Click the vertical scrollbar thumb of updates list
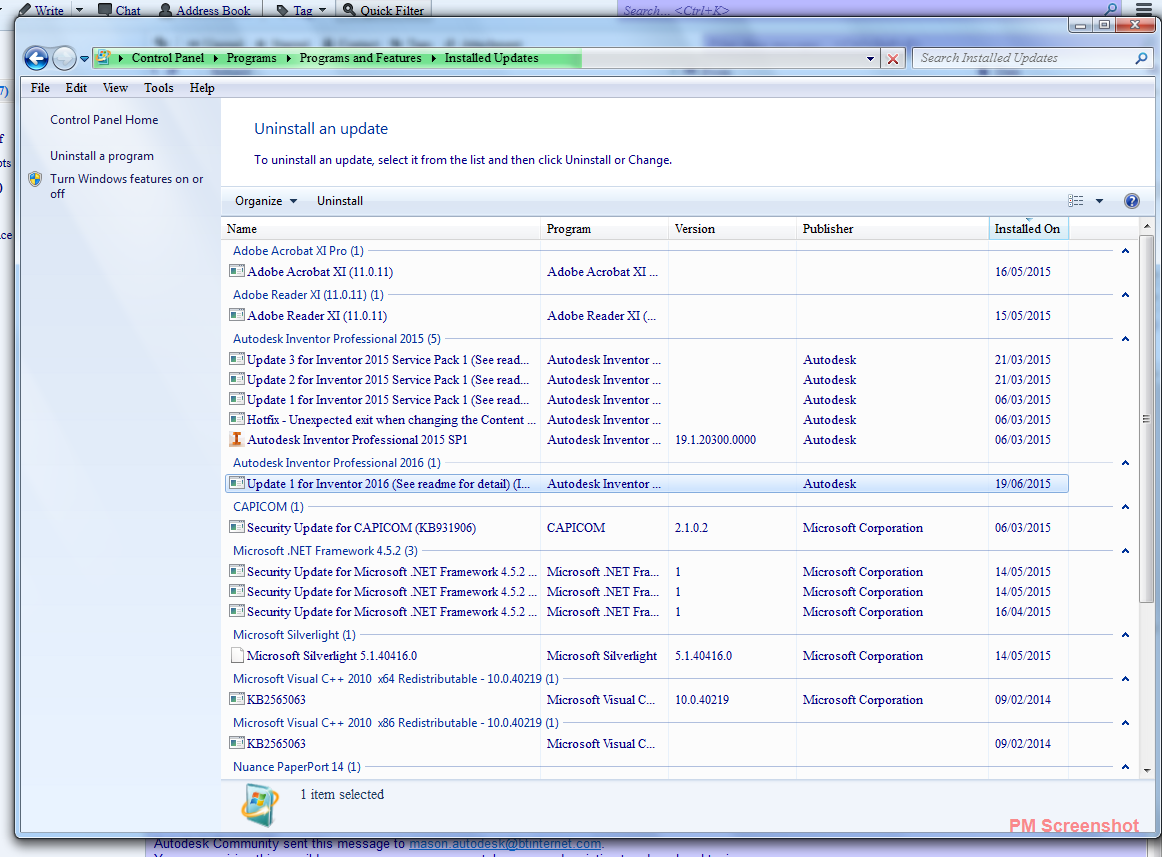1162x857 pixels. click(x=1146, y=419)
